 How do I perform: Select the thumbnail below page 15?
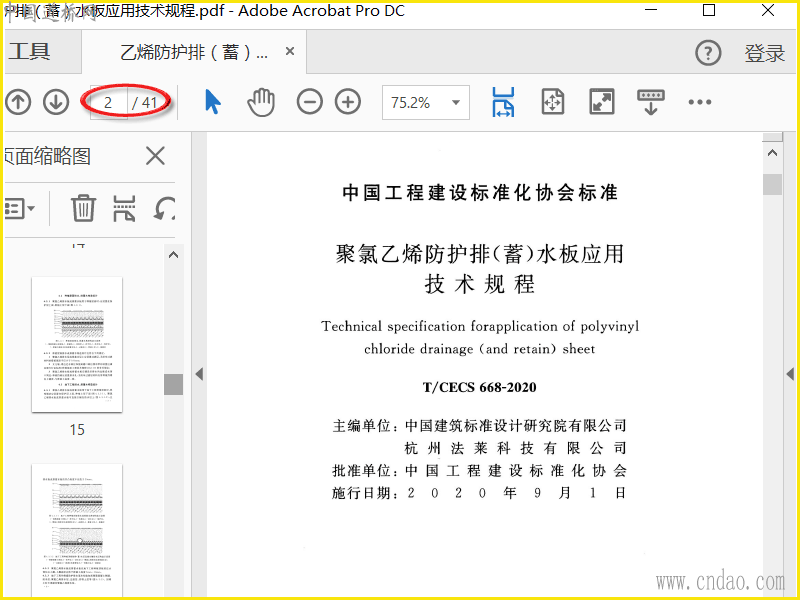point(77,531)
